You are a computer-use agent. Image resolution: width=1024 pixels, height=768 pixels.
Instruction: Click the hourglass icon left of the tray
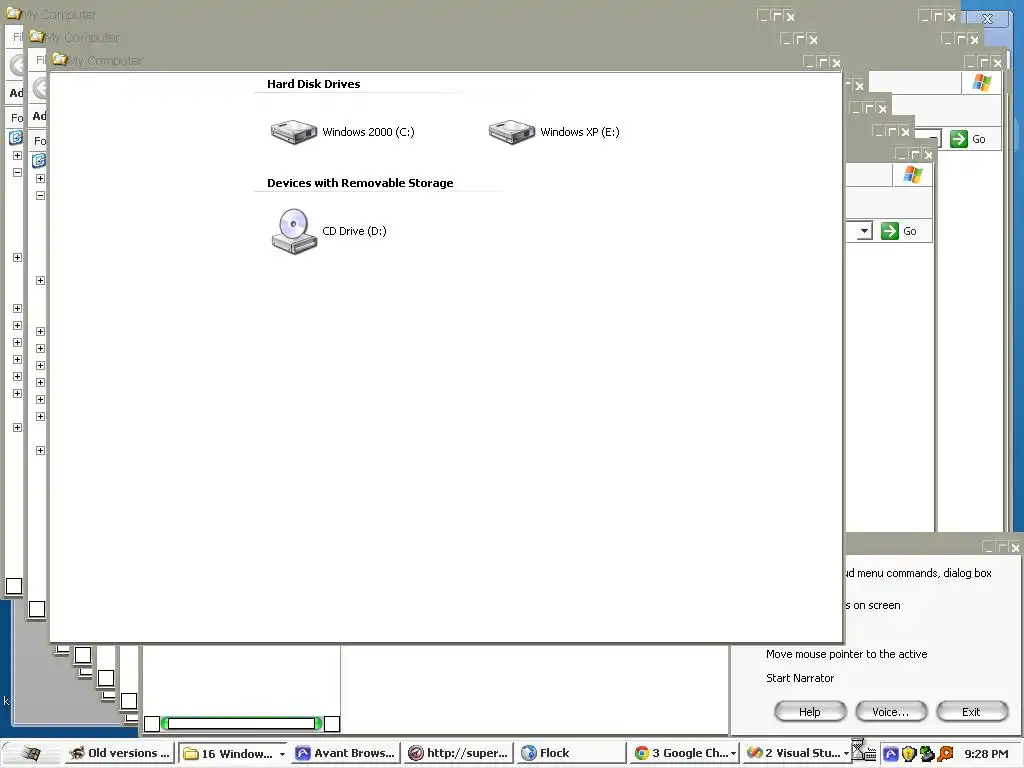coord(857,749)
